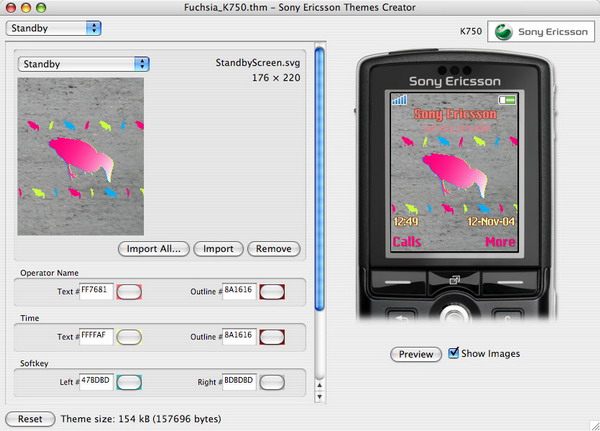This screenshot has height=431, width=600.
Task: Open the top Standby category dropdown
Action: (54, 28)
